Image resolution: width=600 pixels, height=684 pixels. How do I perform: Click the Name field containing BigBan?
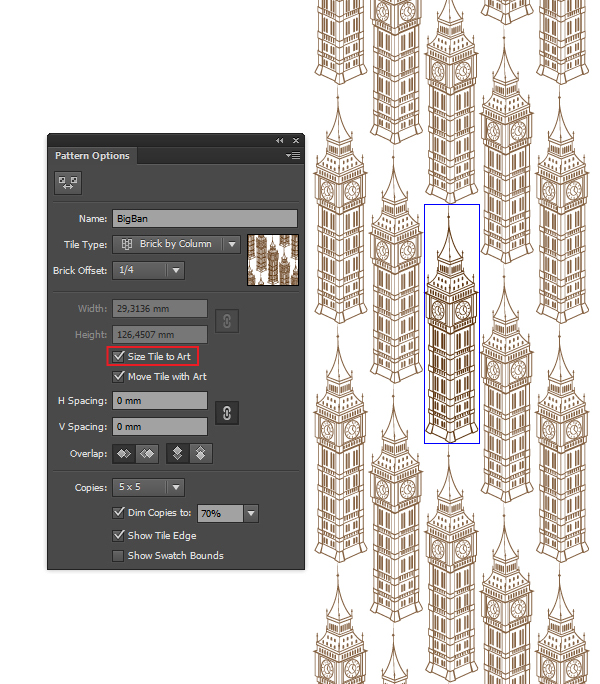(x=205, y=219)
